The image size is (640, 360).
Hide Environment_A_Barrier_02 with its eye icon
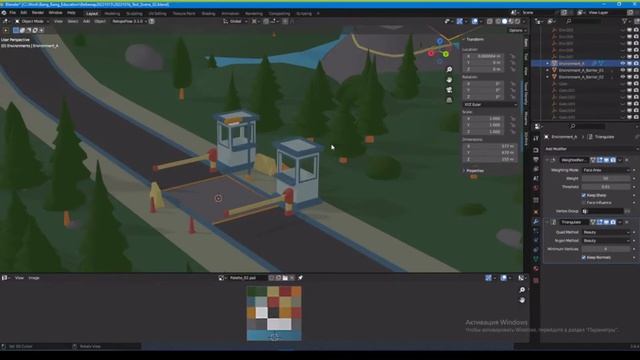[623, 77]
